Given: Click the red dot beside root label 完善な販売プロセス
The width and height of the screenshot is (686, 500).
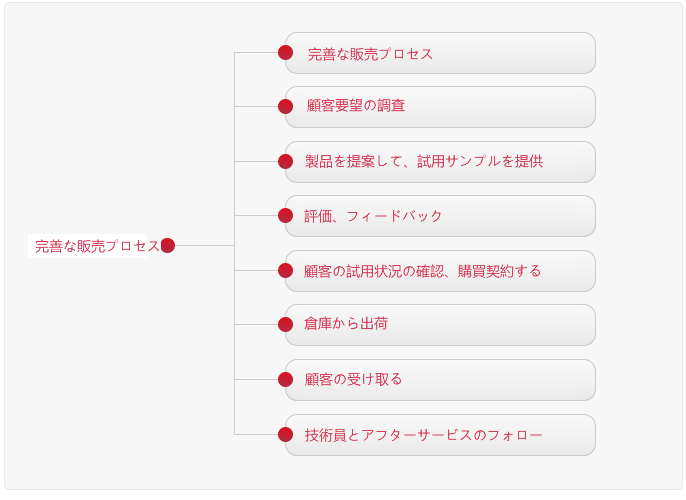Looking at the screenshot, I should click(168, 245).
